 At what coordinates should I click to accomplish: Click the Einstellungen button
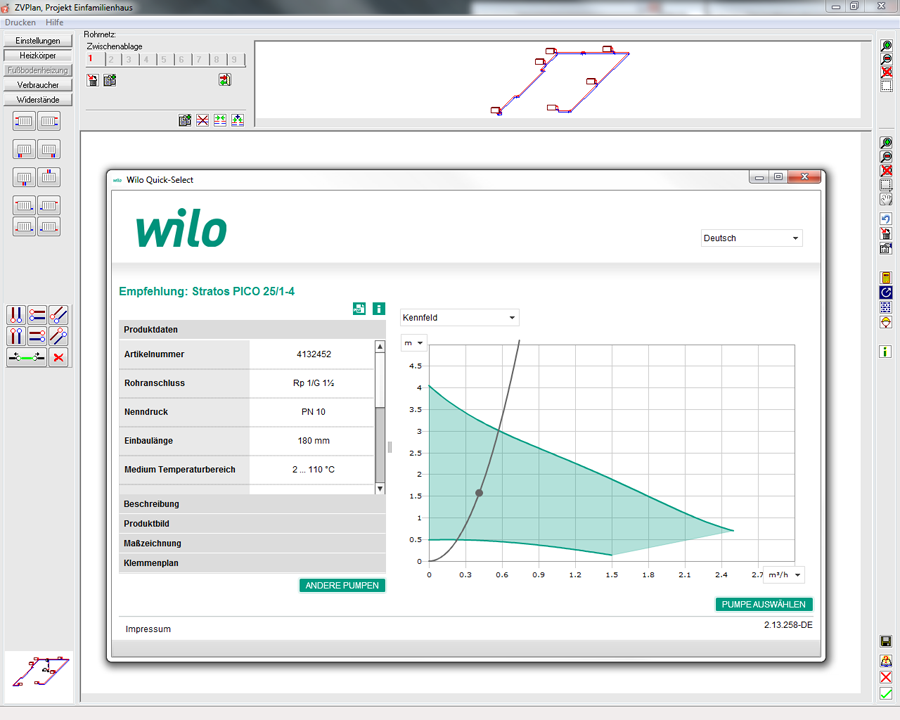click(38, 41)
